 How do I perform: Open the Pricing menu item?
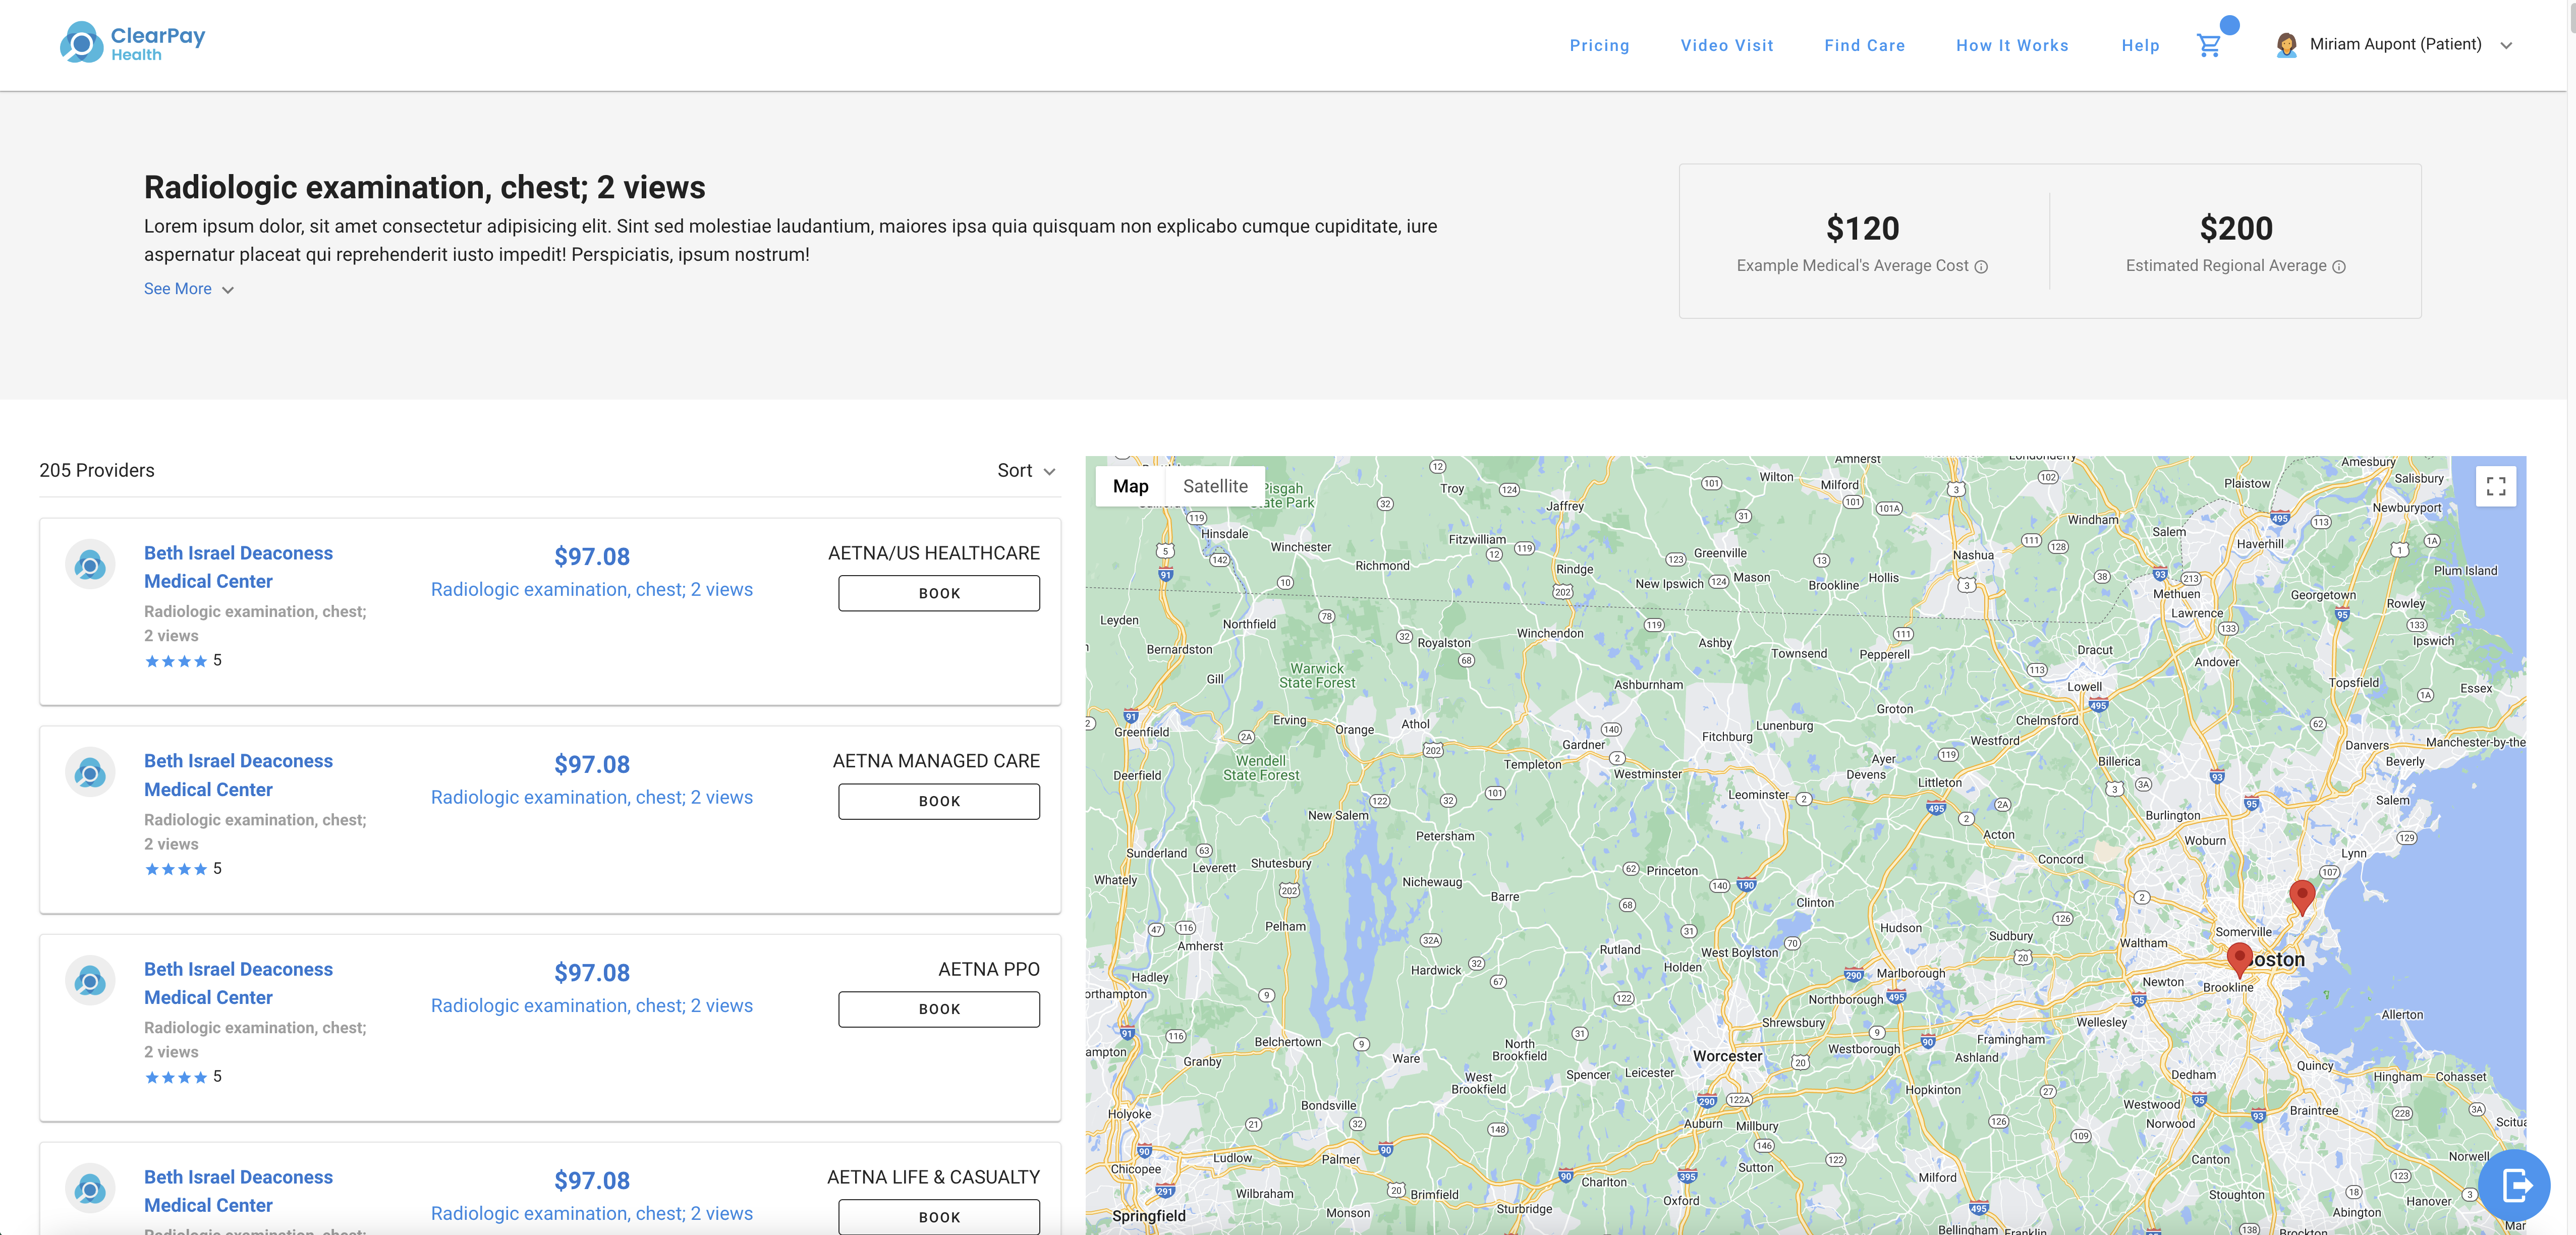click(1599, 45)
